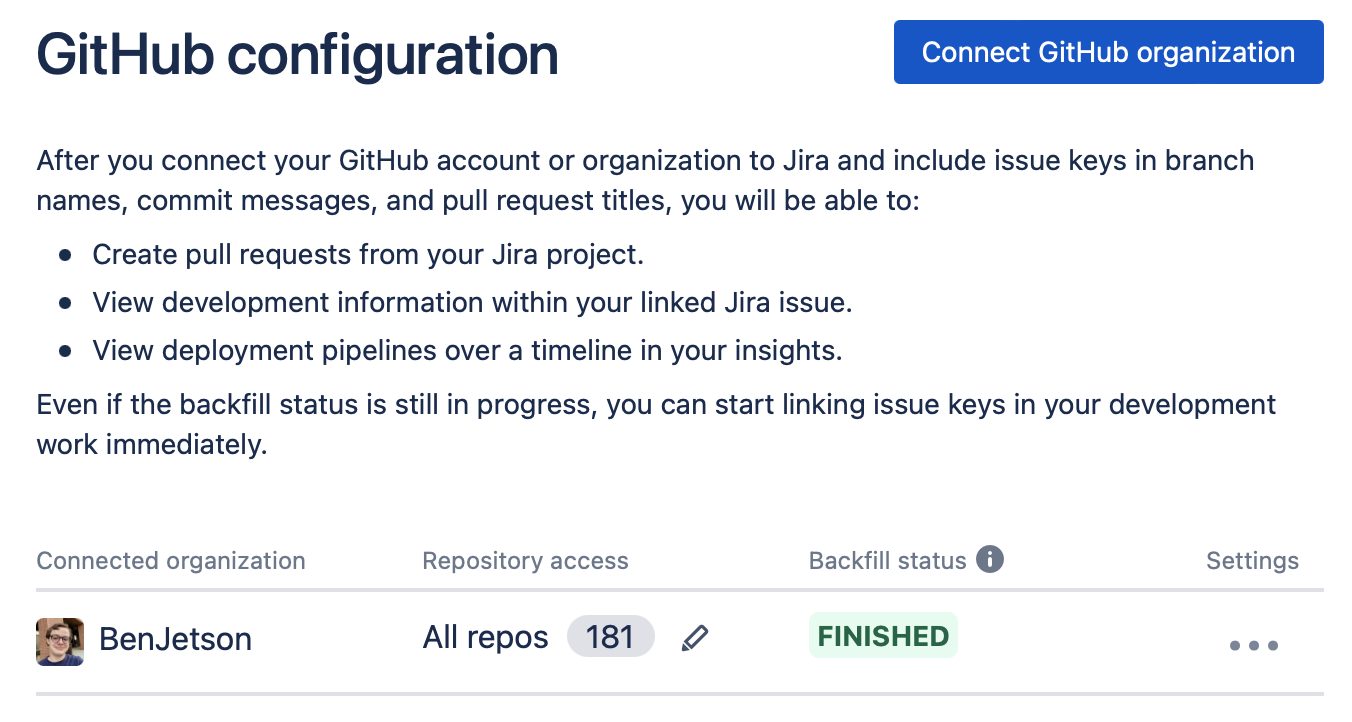Click the Repository access column header
Viewport: 1352px width, 722px height.
coord(525,560)
